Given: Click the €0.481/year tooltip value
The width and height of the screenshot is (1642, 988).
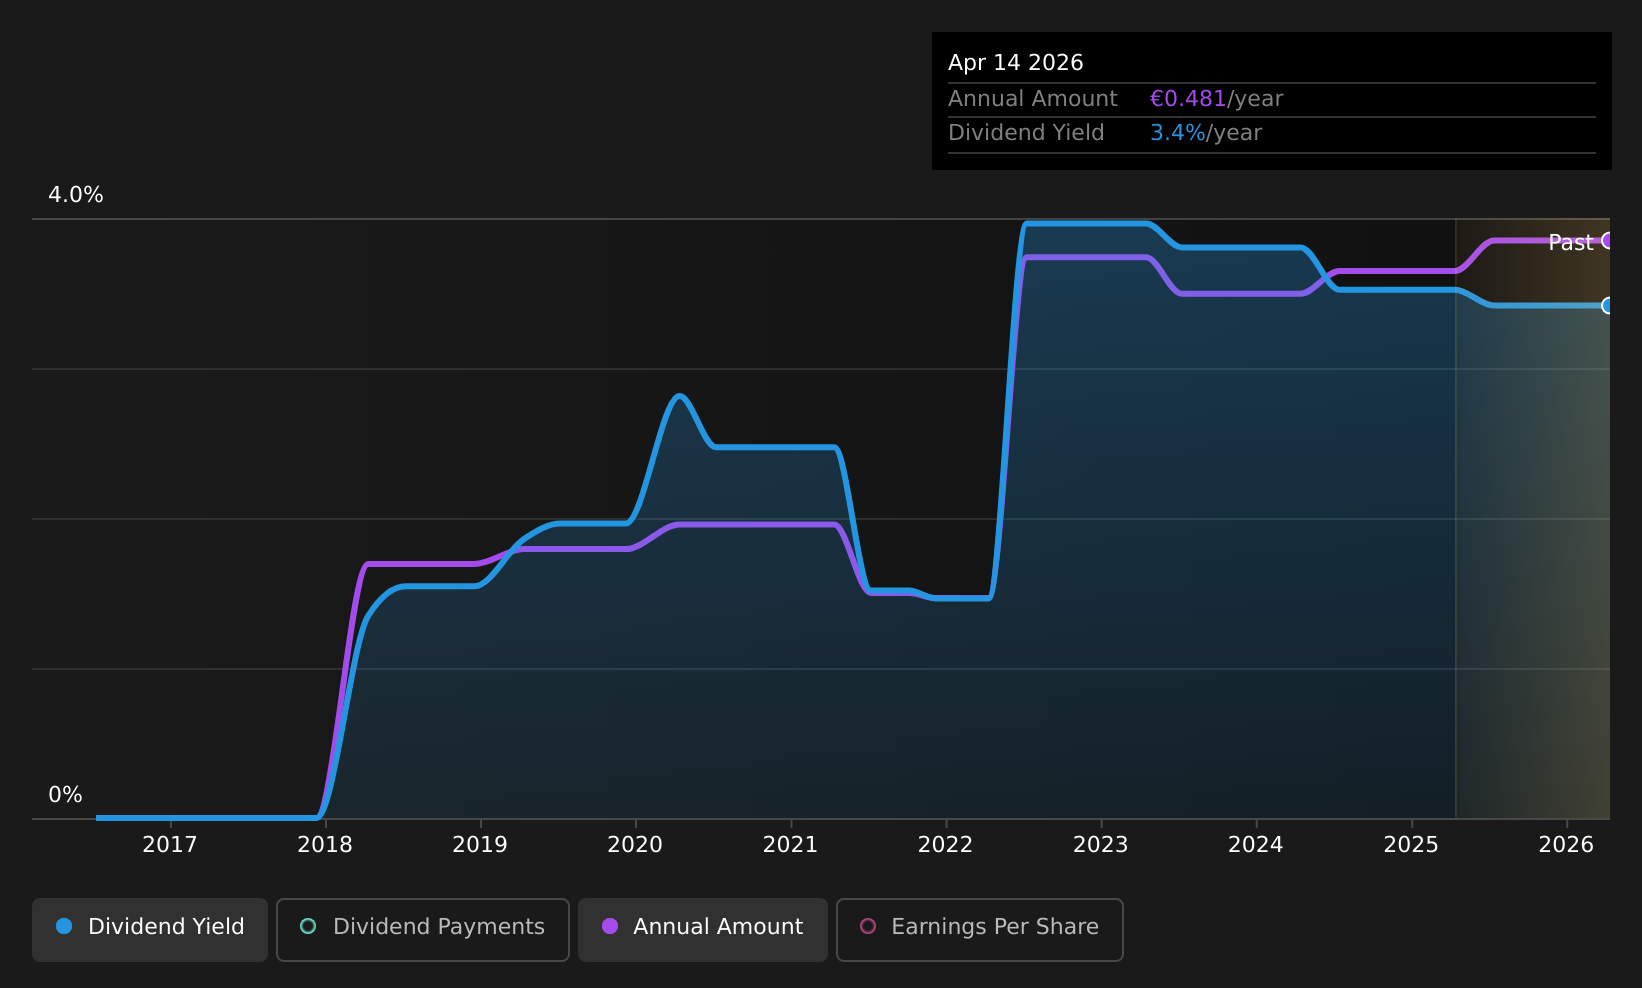Looking at the screenshot, I should (x=1216, y=99).
